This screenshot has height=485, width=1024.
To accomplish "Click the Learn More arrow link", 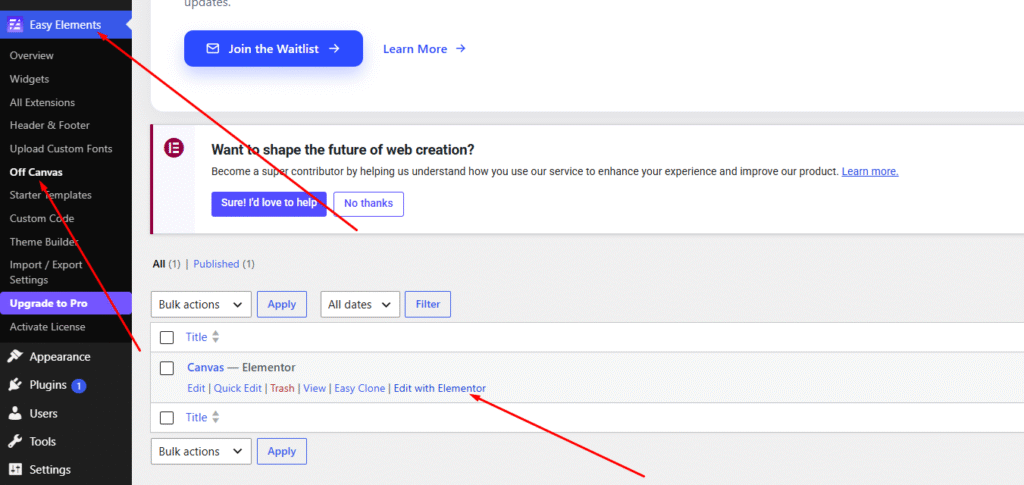I will tap(424, 49).
